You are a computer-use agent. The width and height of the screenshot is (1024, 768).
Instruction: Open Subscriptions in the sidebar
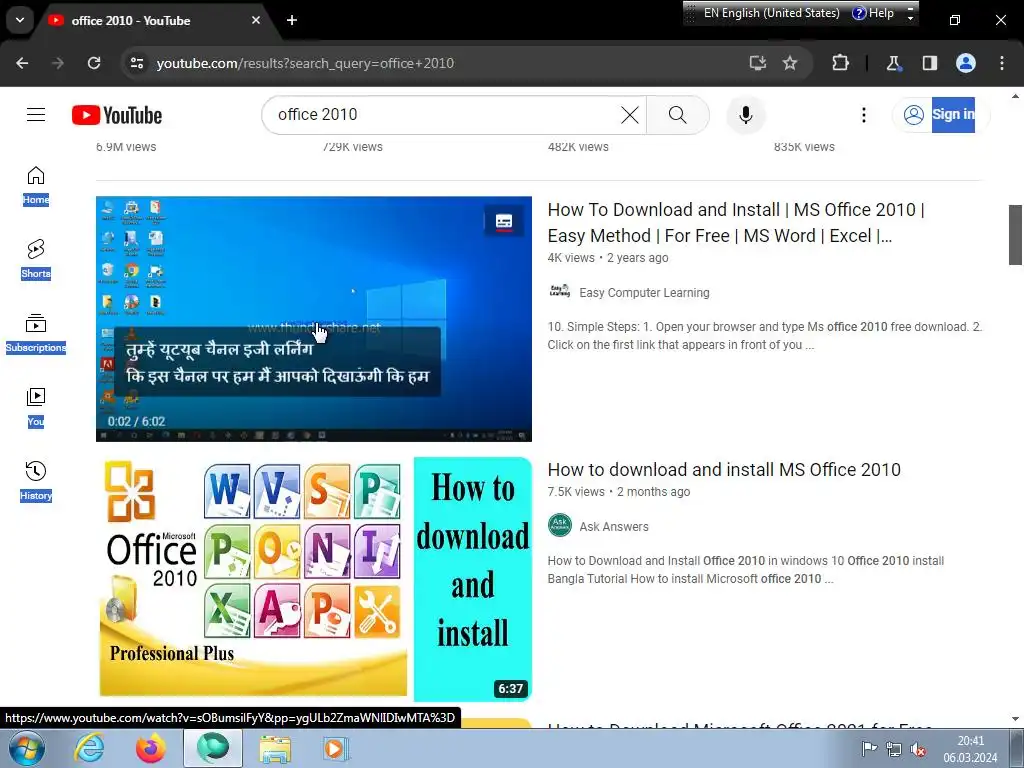click(x=36, y=333)
